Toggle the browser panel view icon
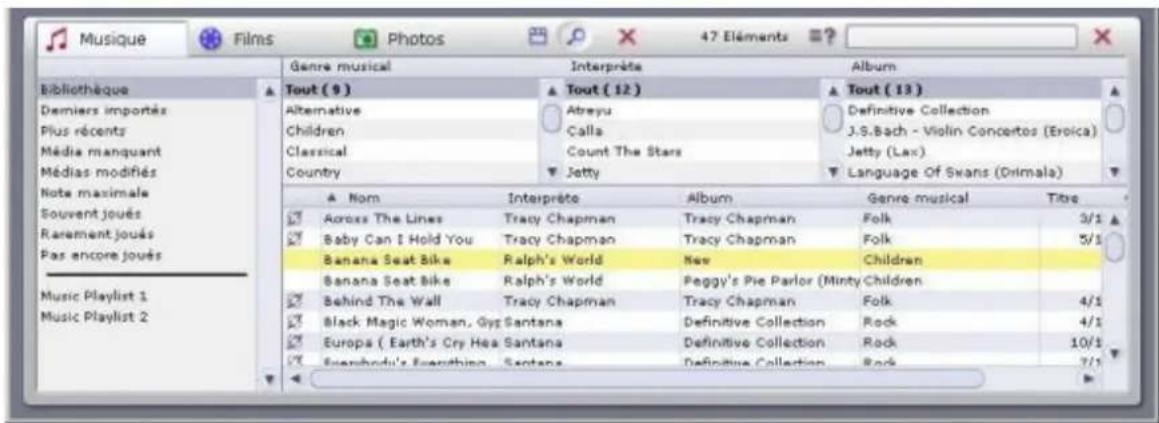 click(x=537, y=36)
